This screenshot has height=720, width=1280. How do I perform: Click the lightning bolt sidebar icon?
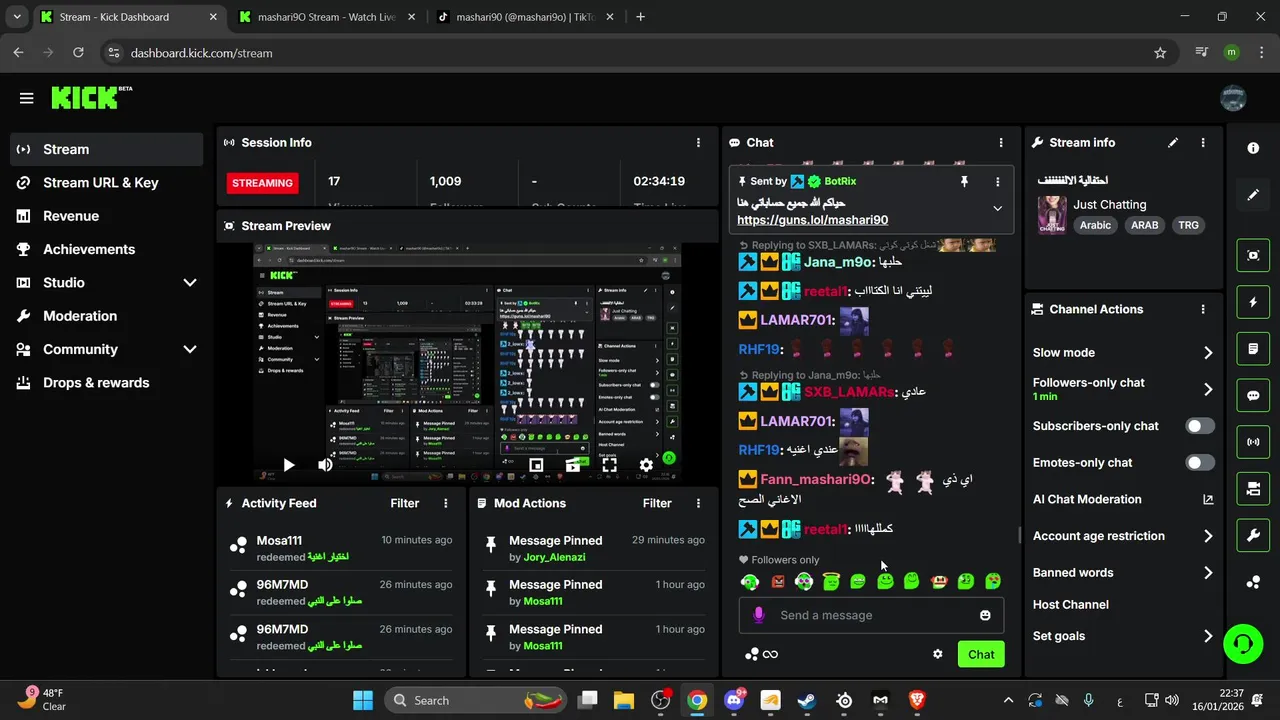[x=1253, y=302]
